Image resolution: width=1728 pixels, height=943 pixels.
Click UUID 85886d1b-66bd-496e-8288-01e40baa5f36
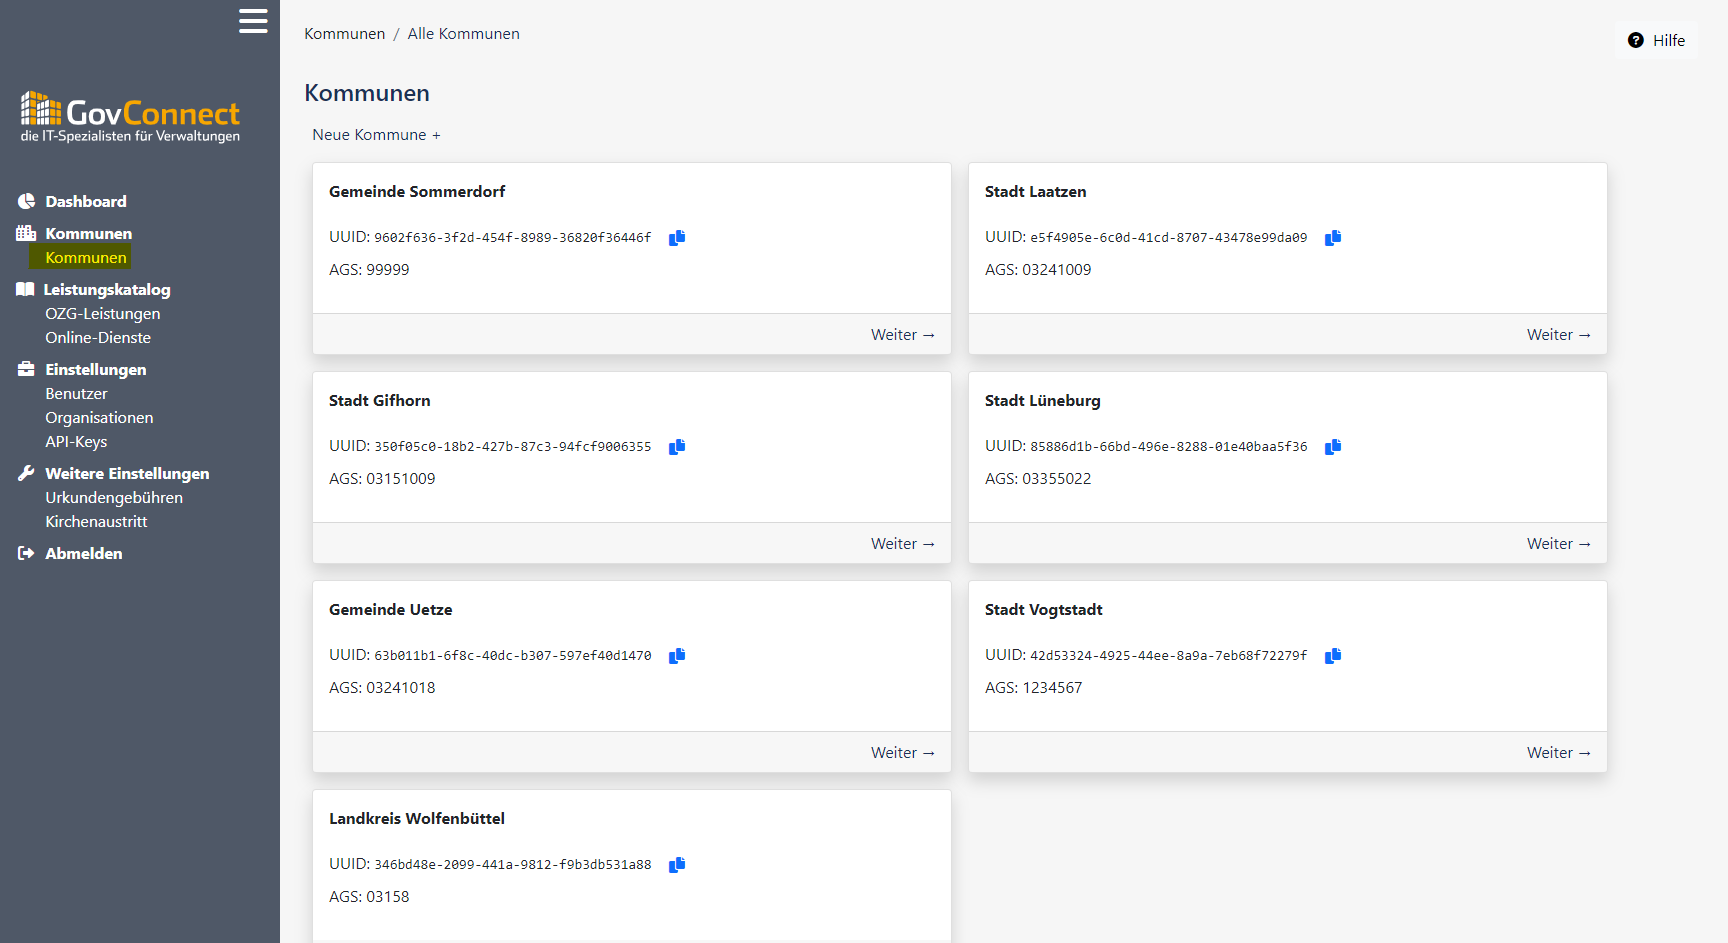click(1169, 447)
